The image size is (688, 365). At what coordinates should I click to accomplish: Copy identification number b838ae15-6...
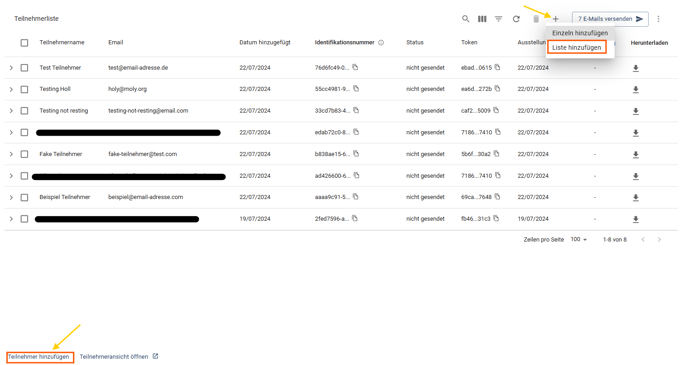click(356, 154)
